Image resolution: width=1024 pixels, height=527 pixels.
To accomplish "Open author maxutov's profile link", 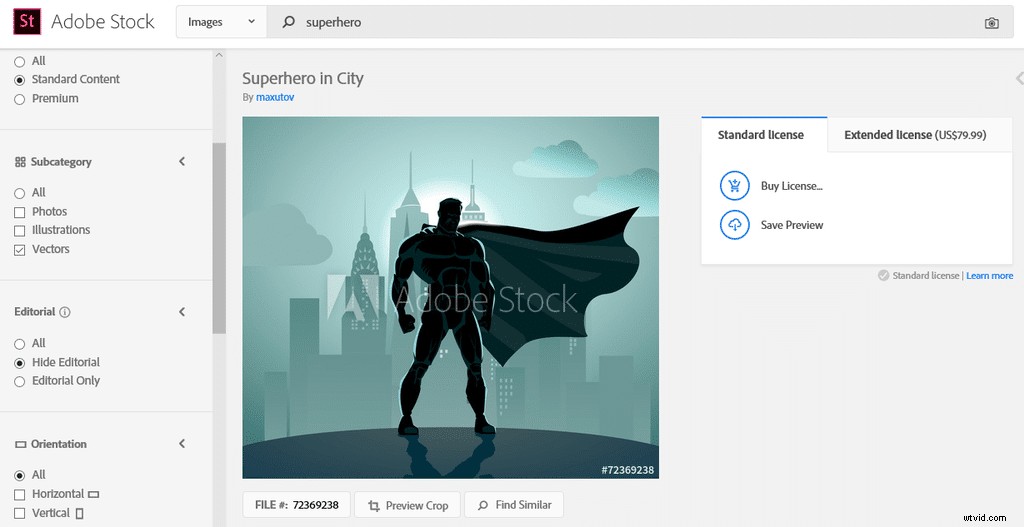I will (275, 97).
